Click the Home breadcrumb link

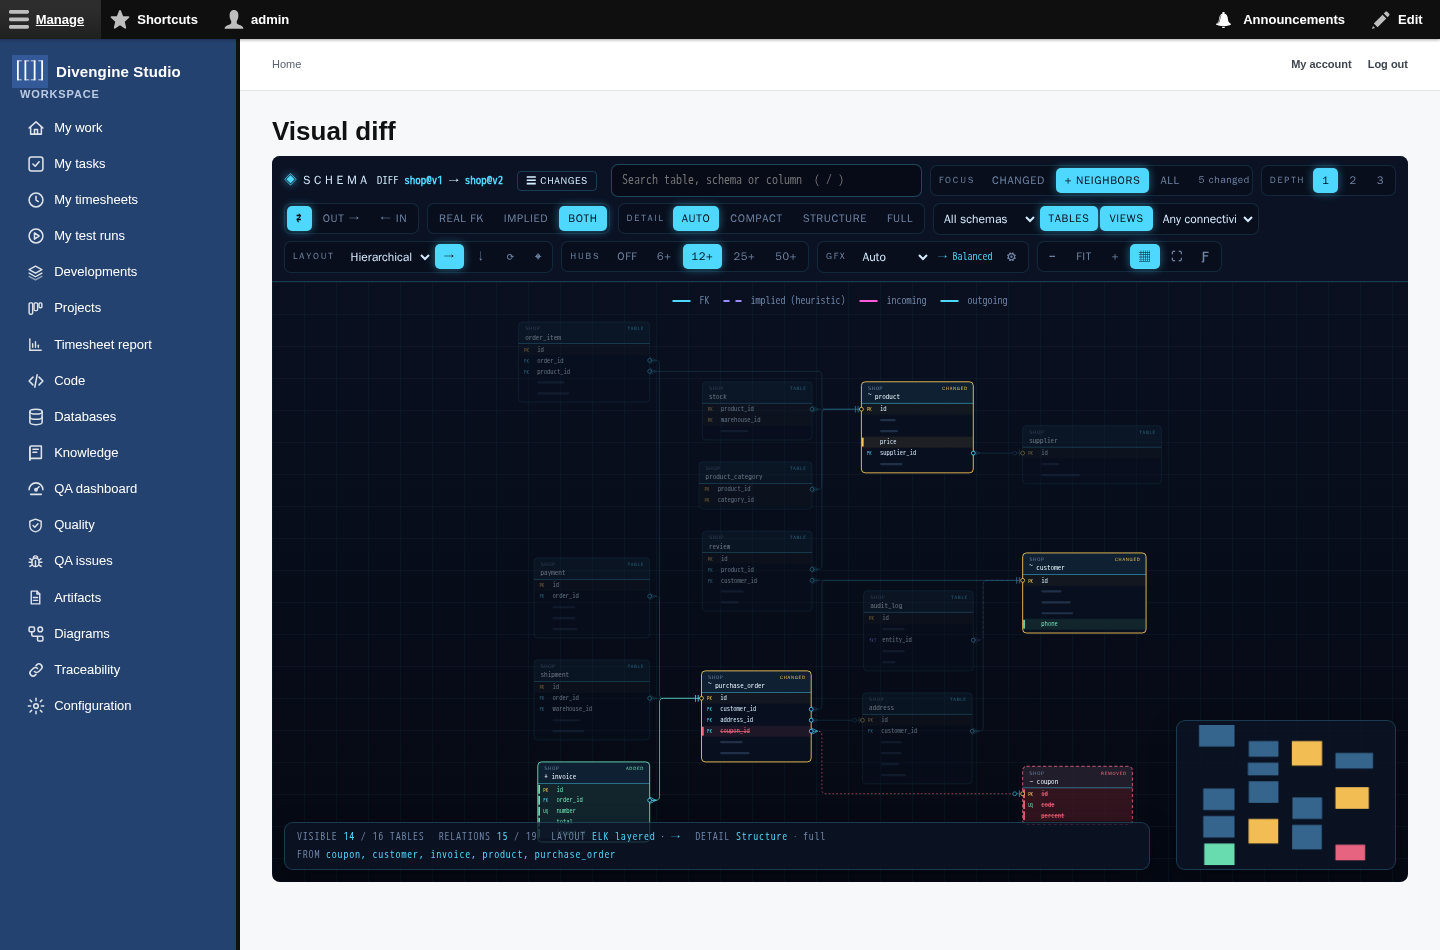point(286,64)
